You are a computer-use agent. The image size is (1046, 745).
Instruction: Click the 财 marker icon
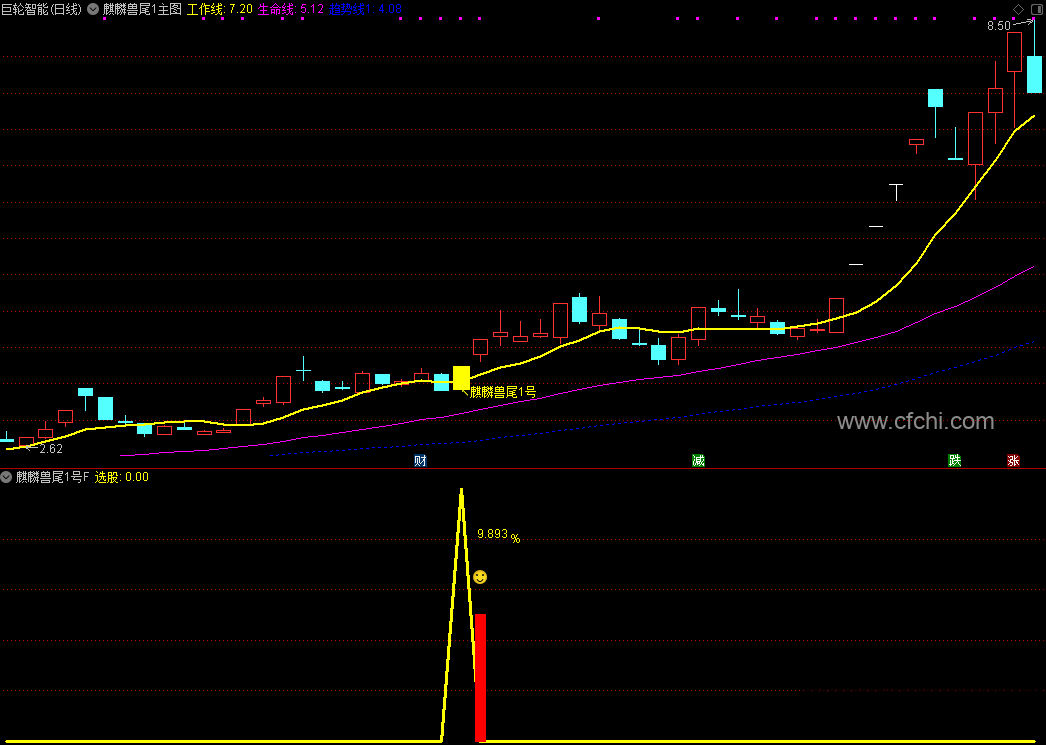pos(420,460)
